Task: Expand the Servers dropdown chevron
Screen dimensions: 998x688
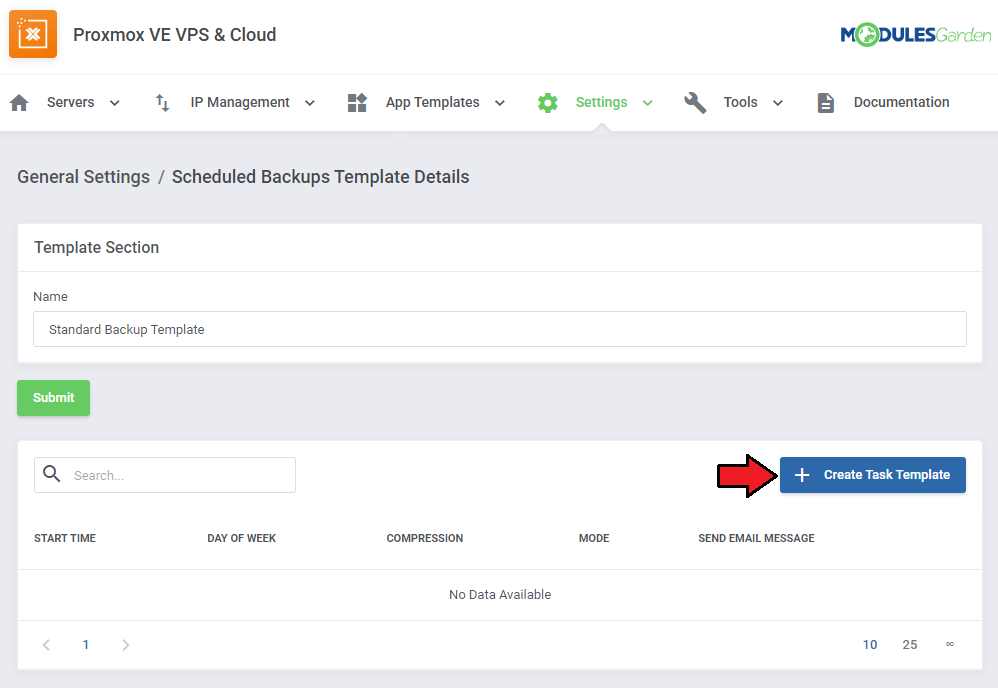Action: click(x=115, y=103)
